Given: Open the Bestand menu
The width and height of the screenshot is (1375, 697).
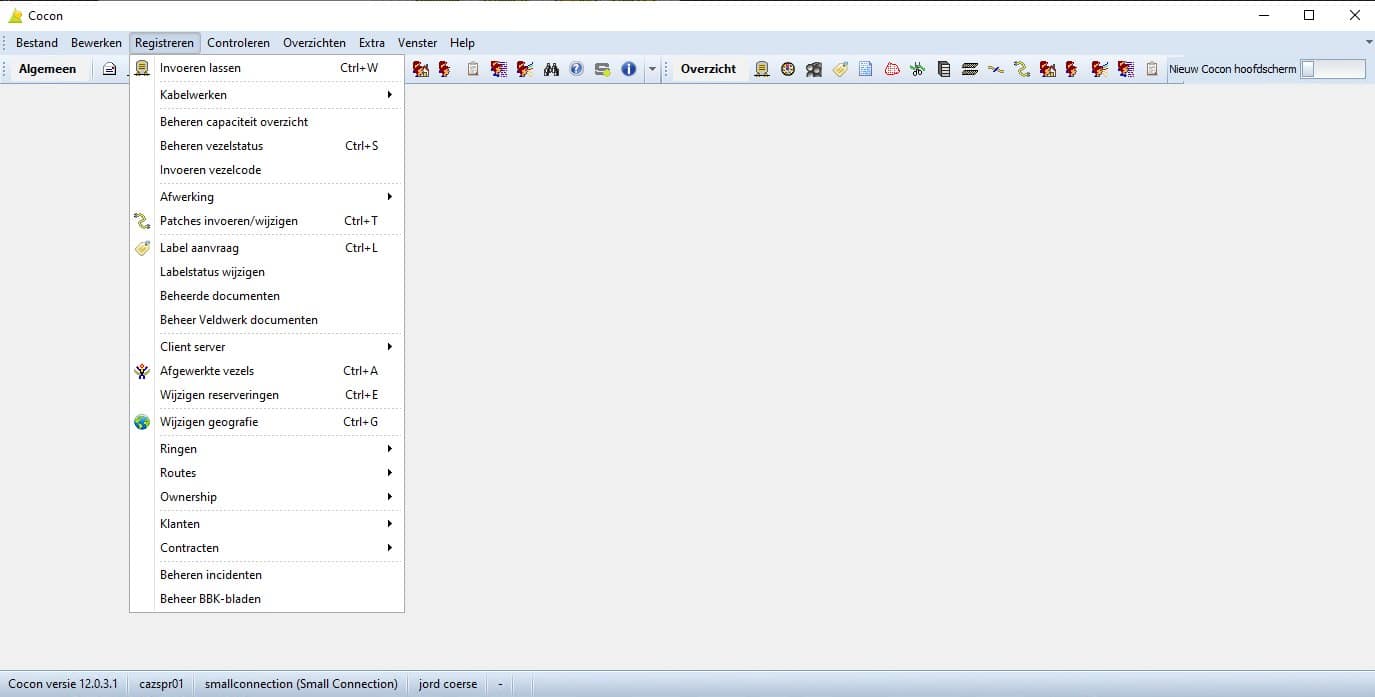Looking at the screenshot, I should (x=37, y=43).
